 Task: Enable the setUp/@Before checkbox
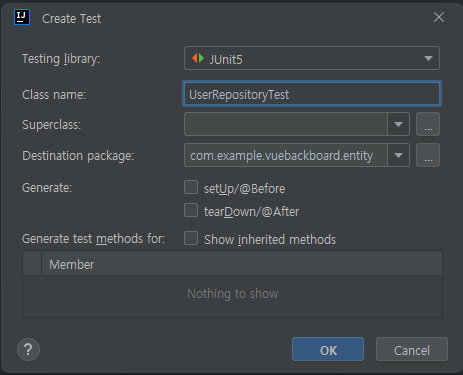click(191, 187)
